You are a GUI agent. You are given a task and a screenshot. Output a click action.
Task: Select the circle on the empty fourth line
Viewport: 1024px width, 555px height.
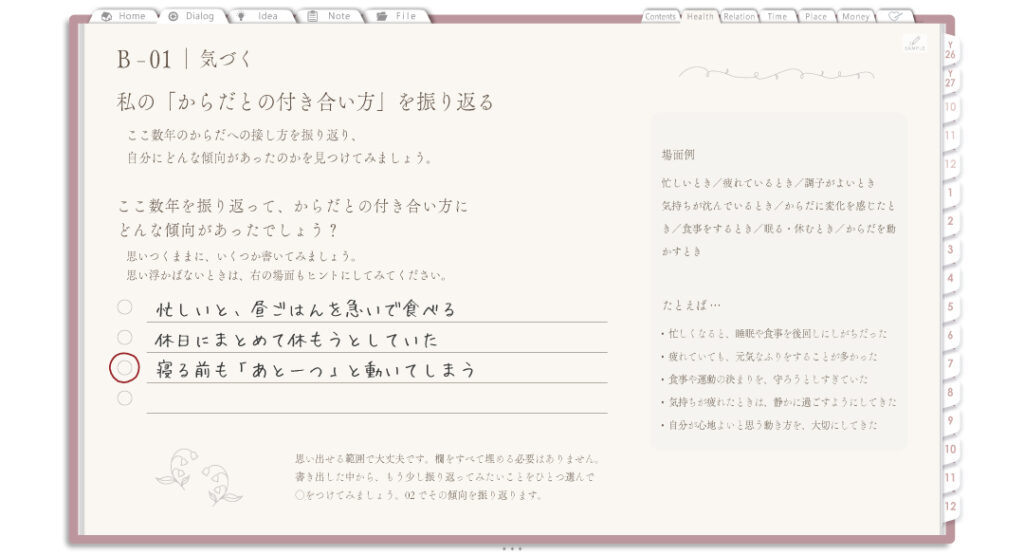point(125,398)
